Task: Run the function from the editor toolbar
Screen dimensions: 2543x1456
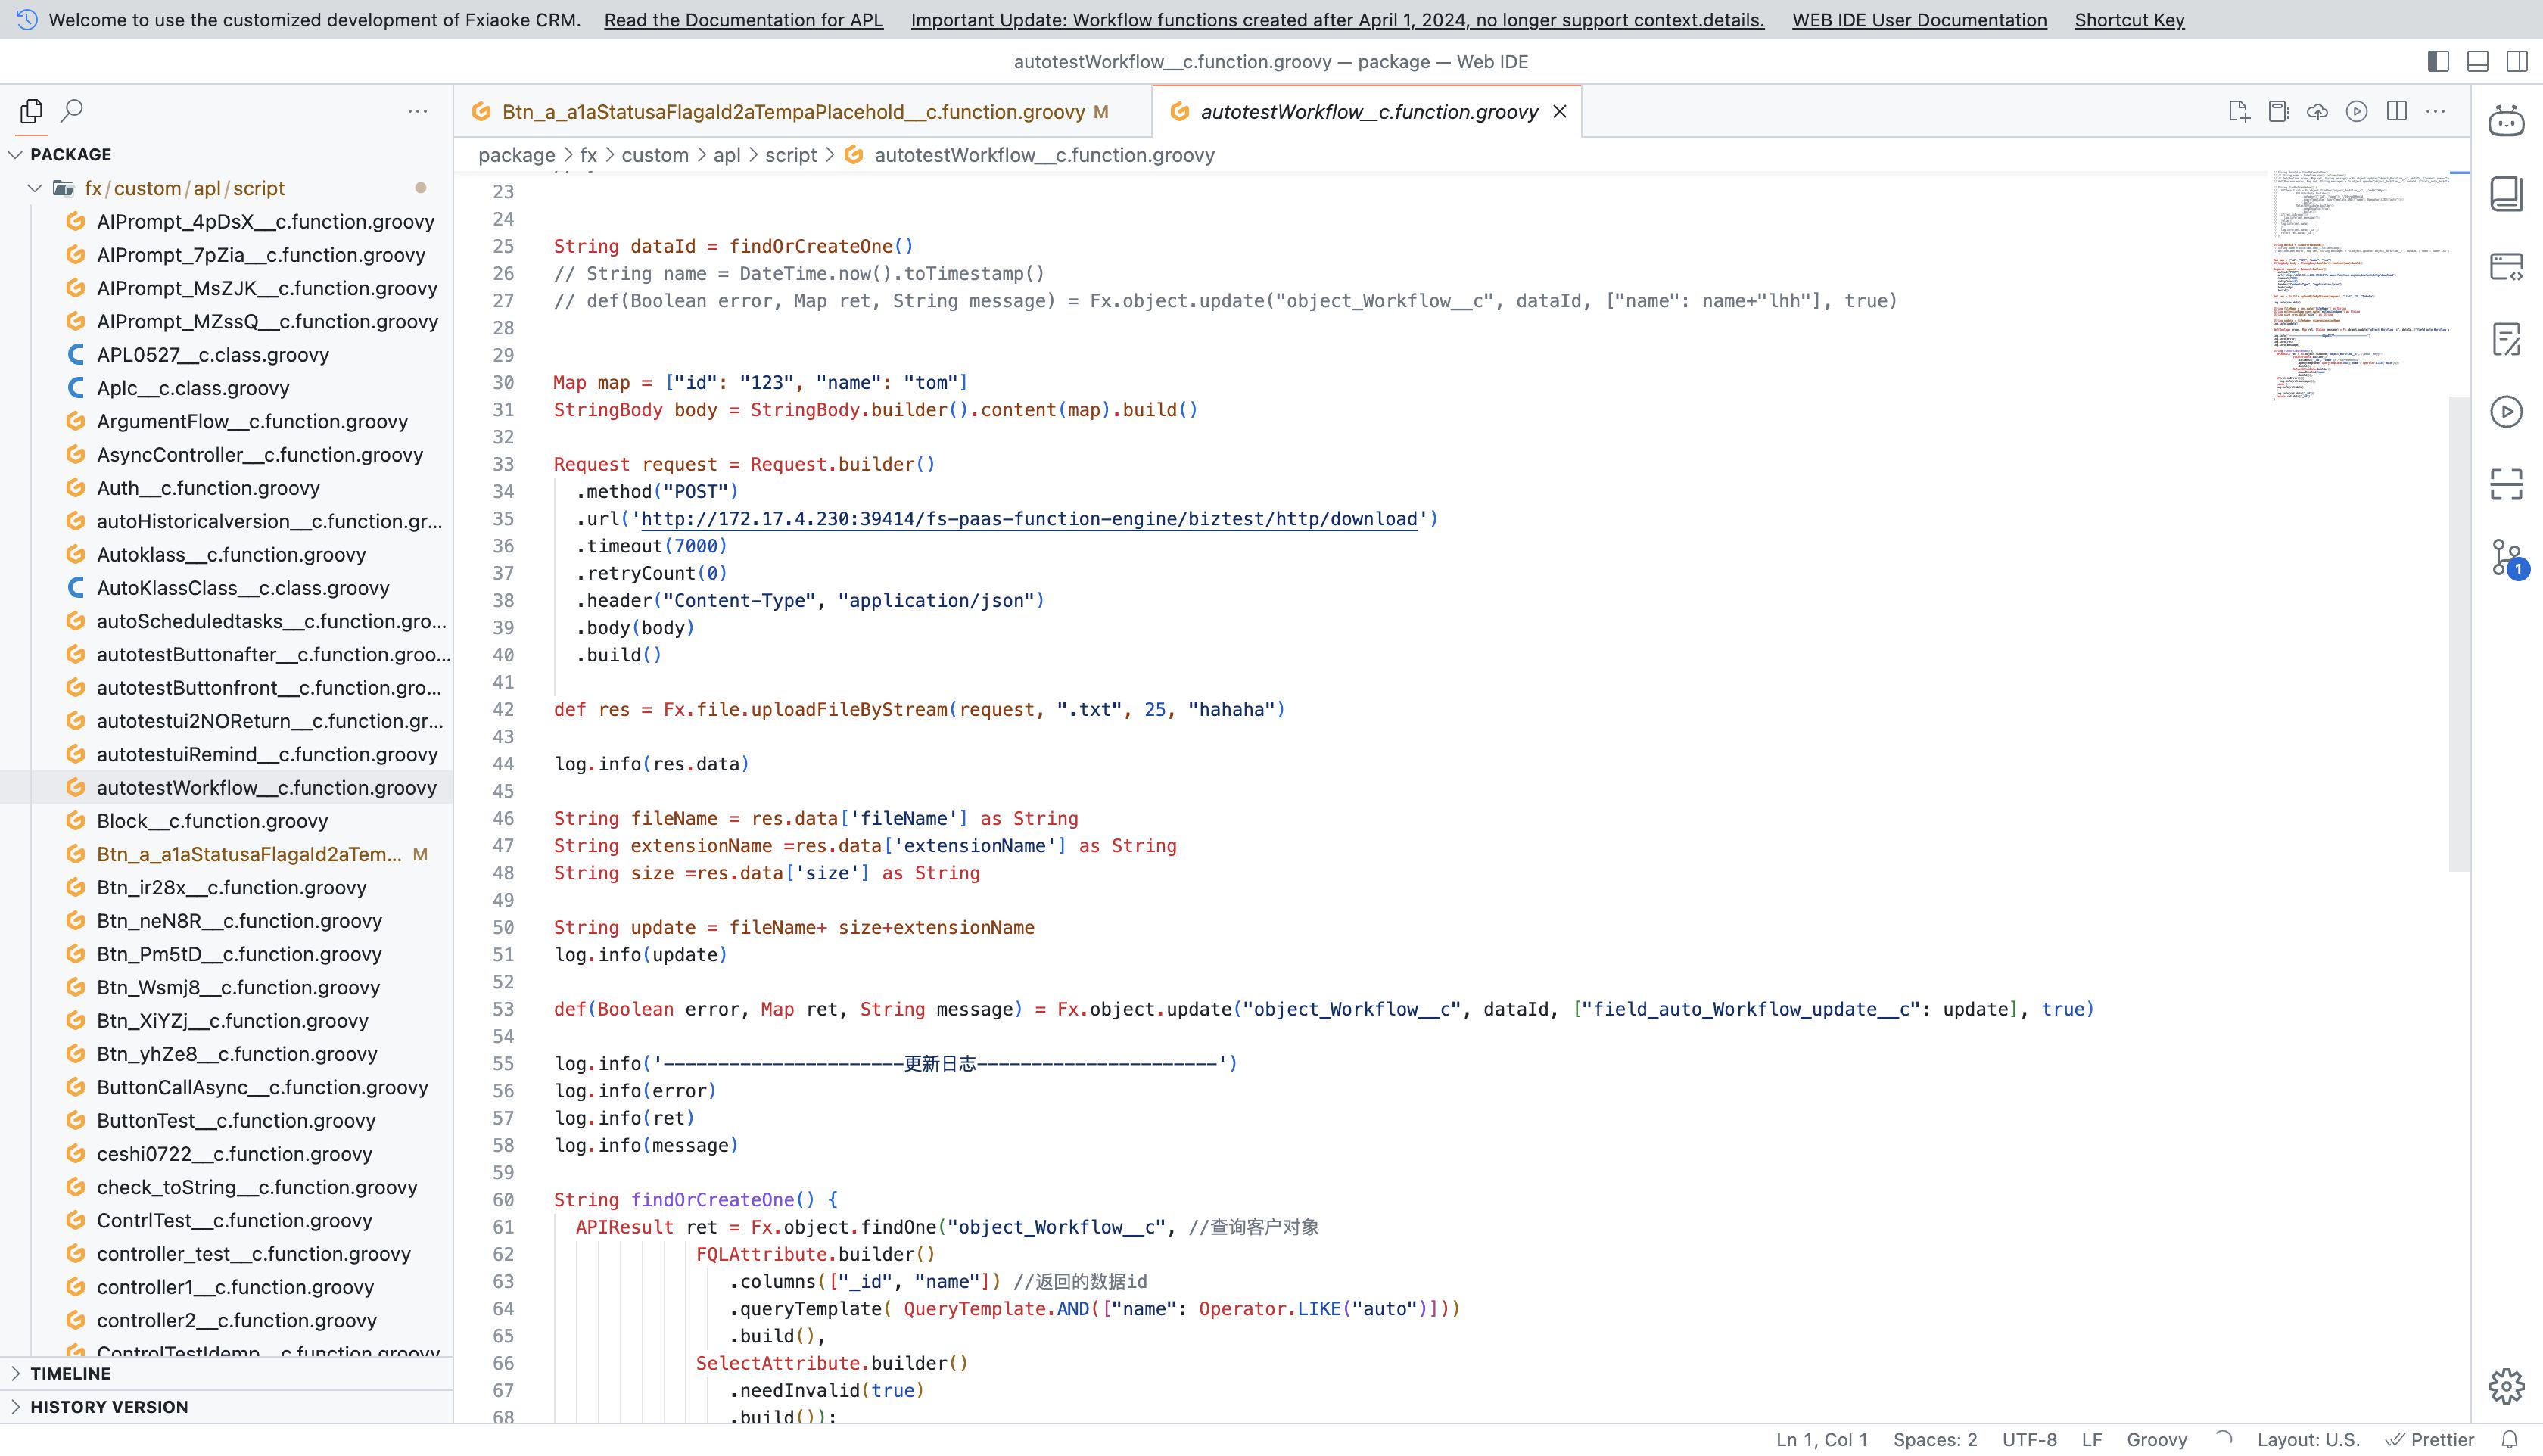Action: (x=2357, y=112)
